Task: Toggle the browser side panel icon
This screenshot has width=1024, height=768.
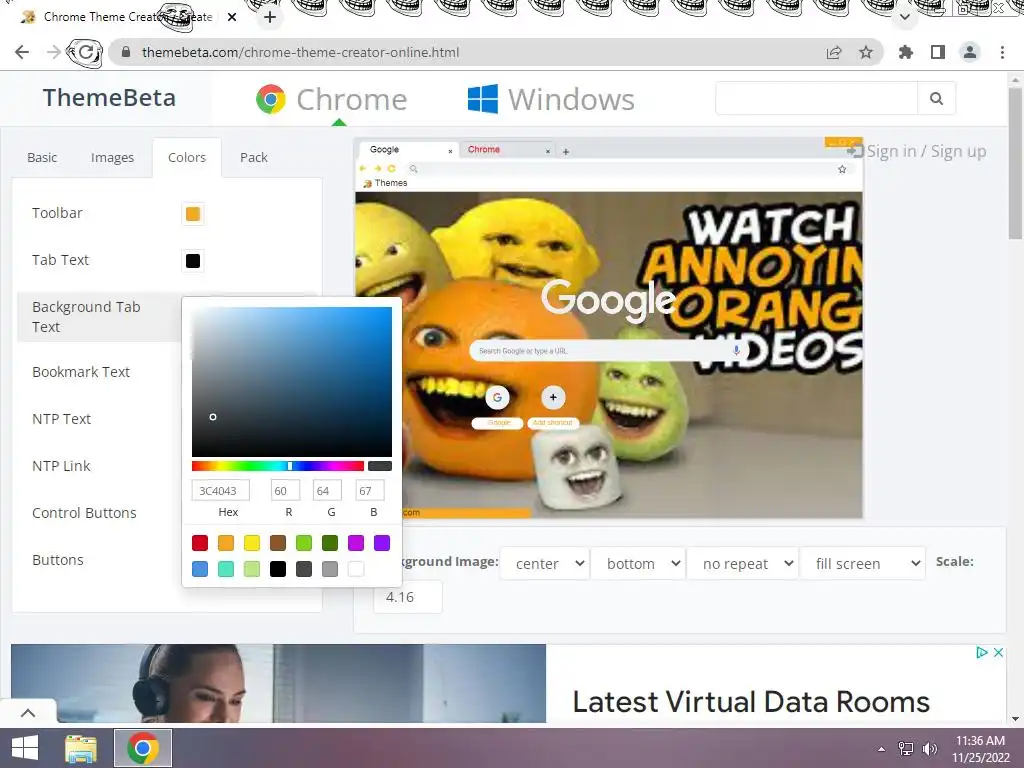Action: click(x=938, y=52)
